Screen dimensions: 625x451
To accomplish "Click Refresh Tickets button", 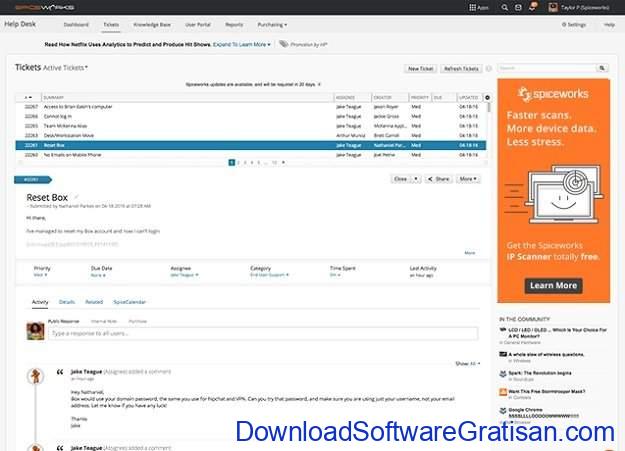I will (x=461, y=69).
